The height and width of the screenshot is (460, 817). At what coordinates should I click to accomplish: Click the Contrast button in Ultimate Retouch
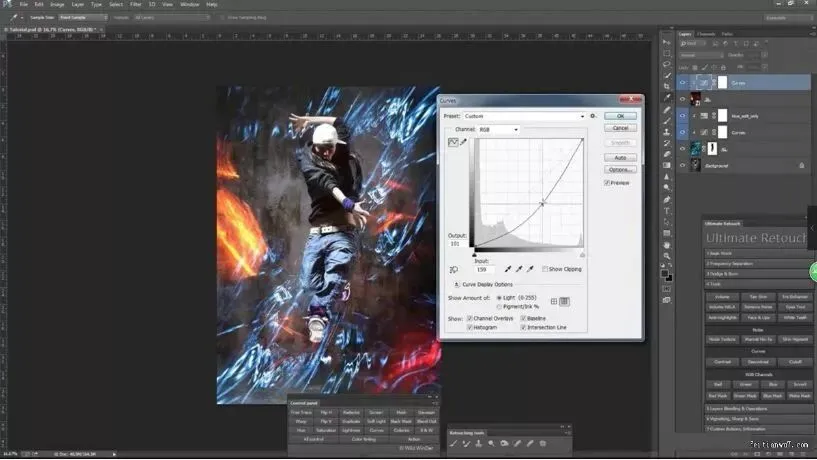[x=722, y=362]
